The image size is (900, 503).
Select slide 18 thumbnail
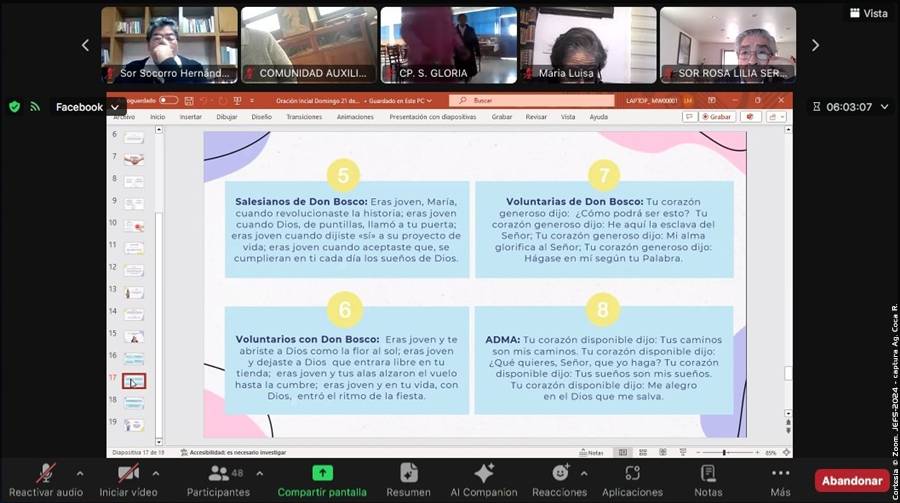coord(134,403)
